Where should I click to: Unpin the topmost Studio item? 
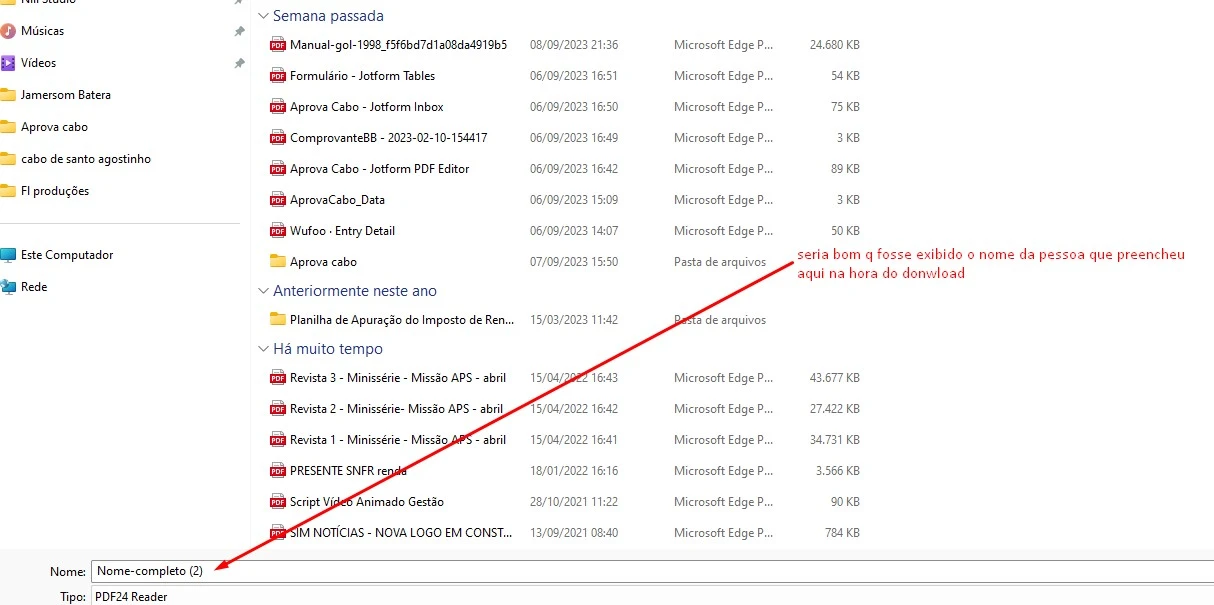[238, 3]
